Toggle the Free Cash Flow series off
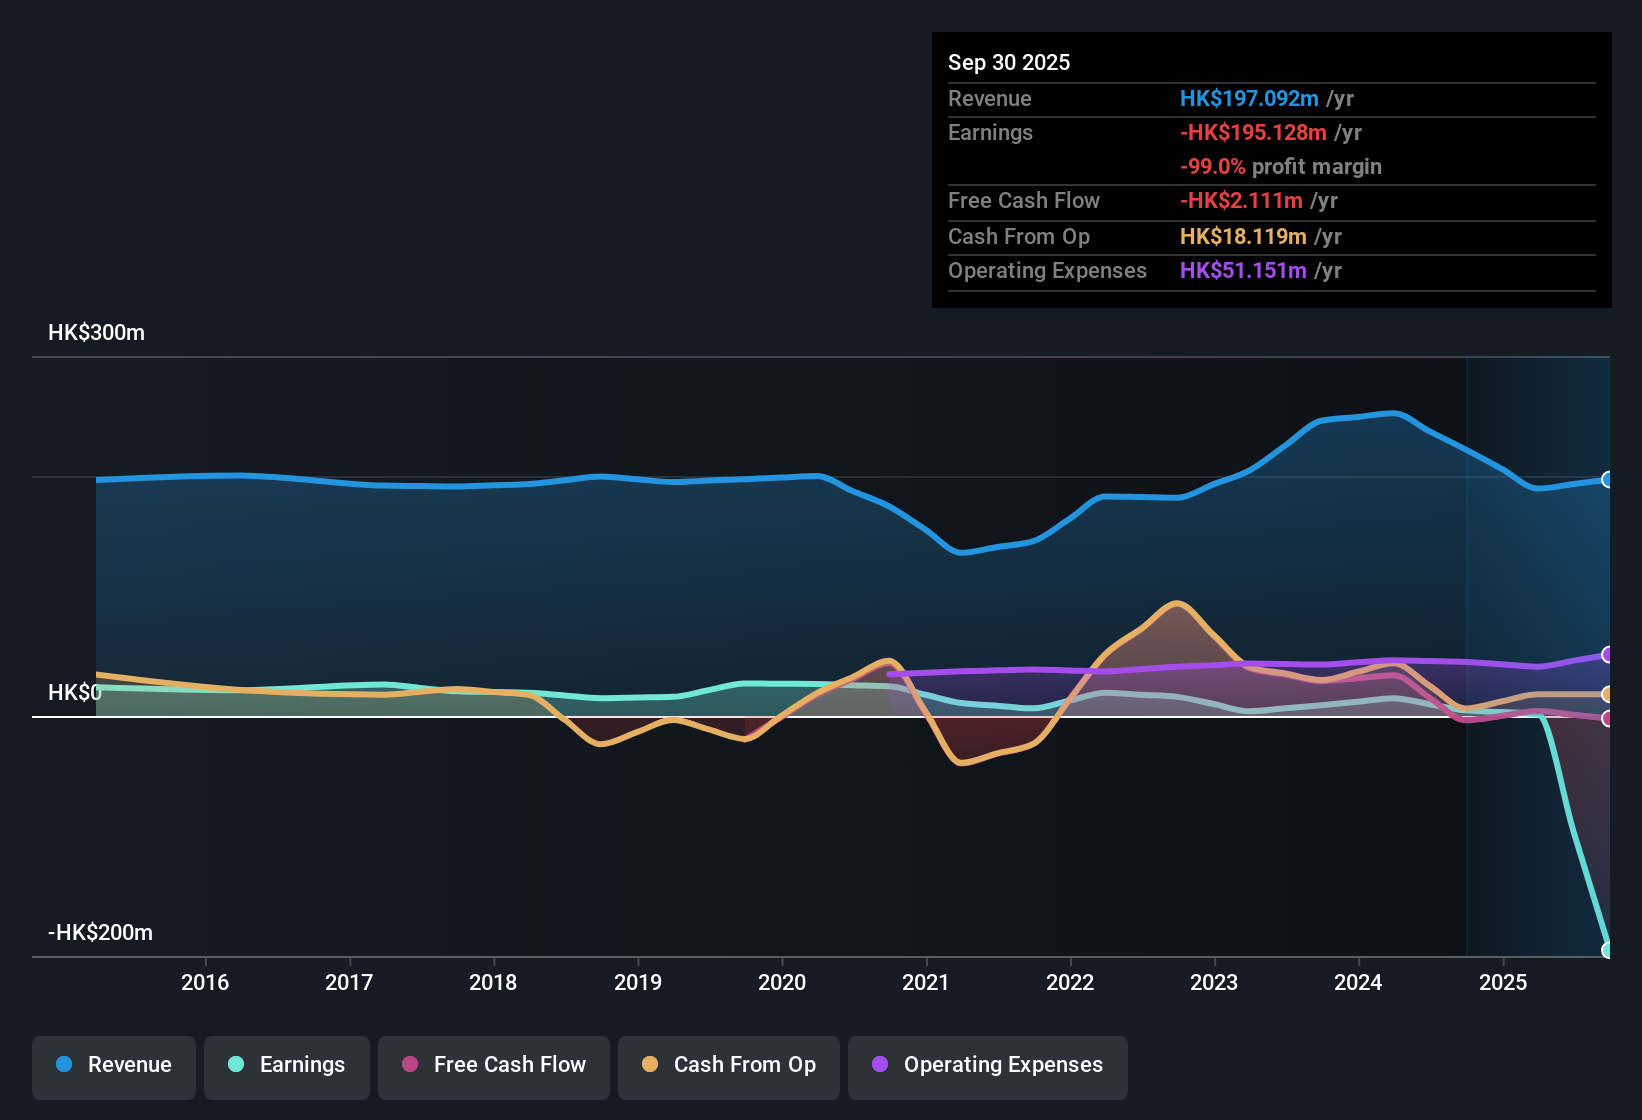The height and width of the screenshot is (1120, 1642). coord(493,1065)
